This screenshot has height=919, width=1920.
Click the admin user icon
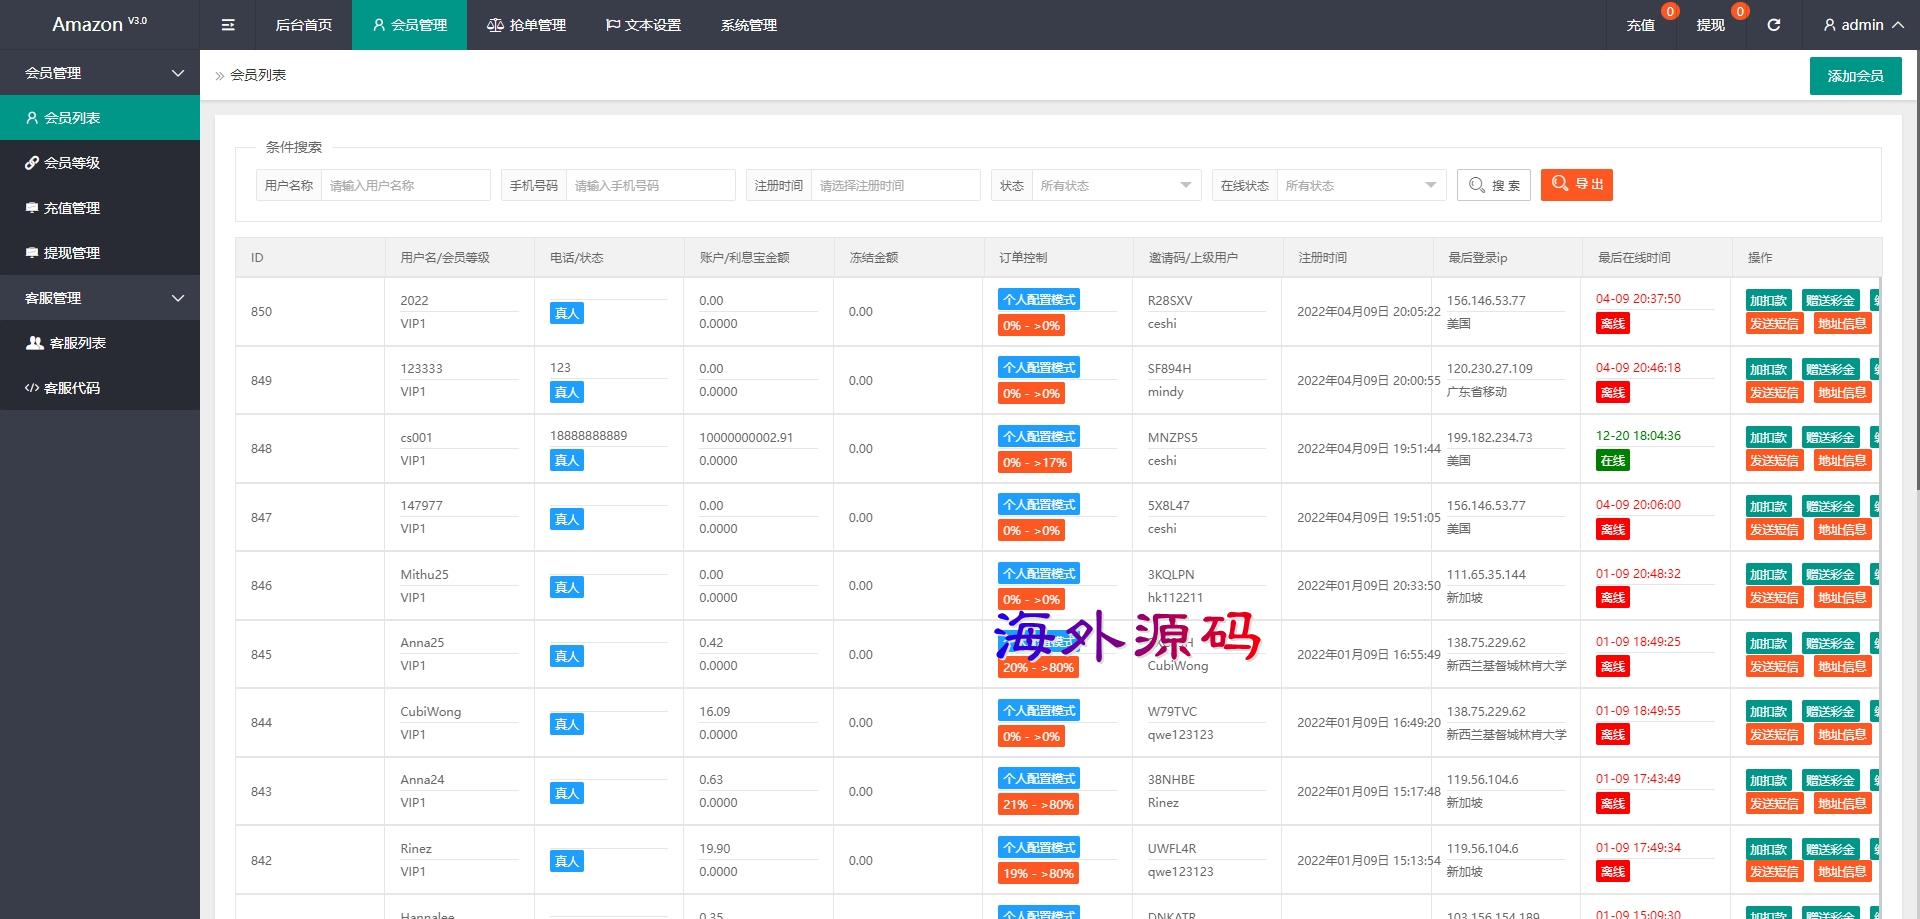[1829, 25]
